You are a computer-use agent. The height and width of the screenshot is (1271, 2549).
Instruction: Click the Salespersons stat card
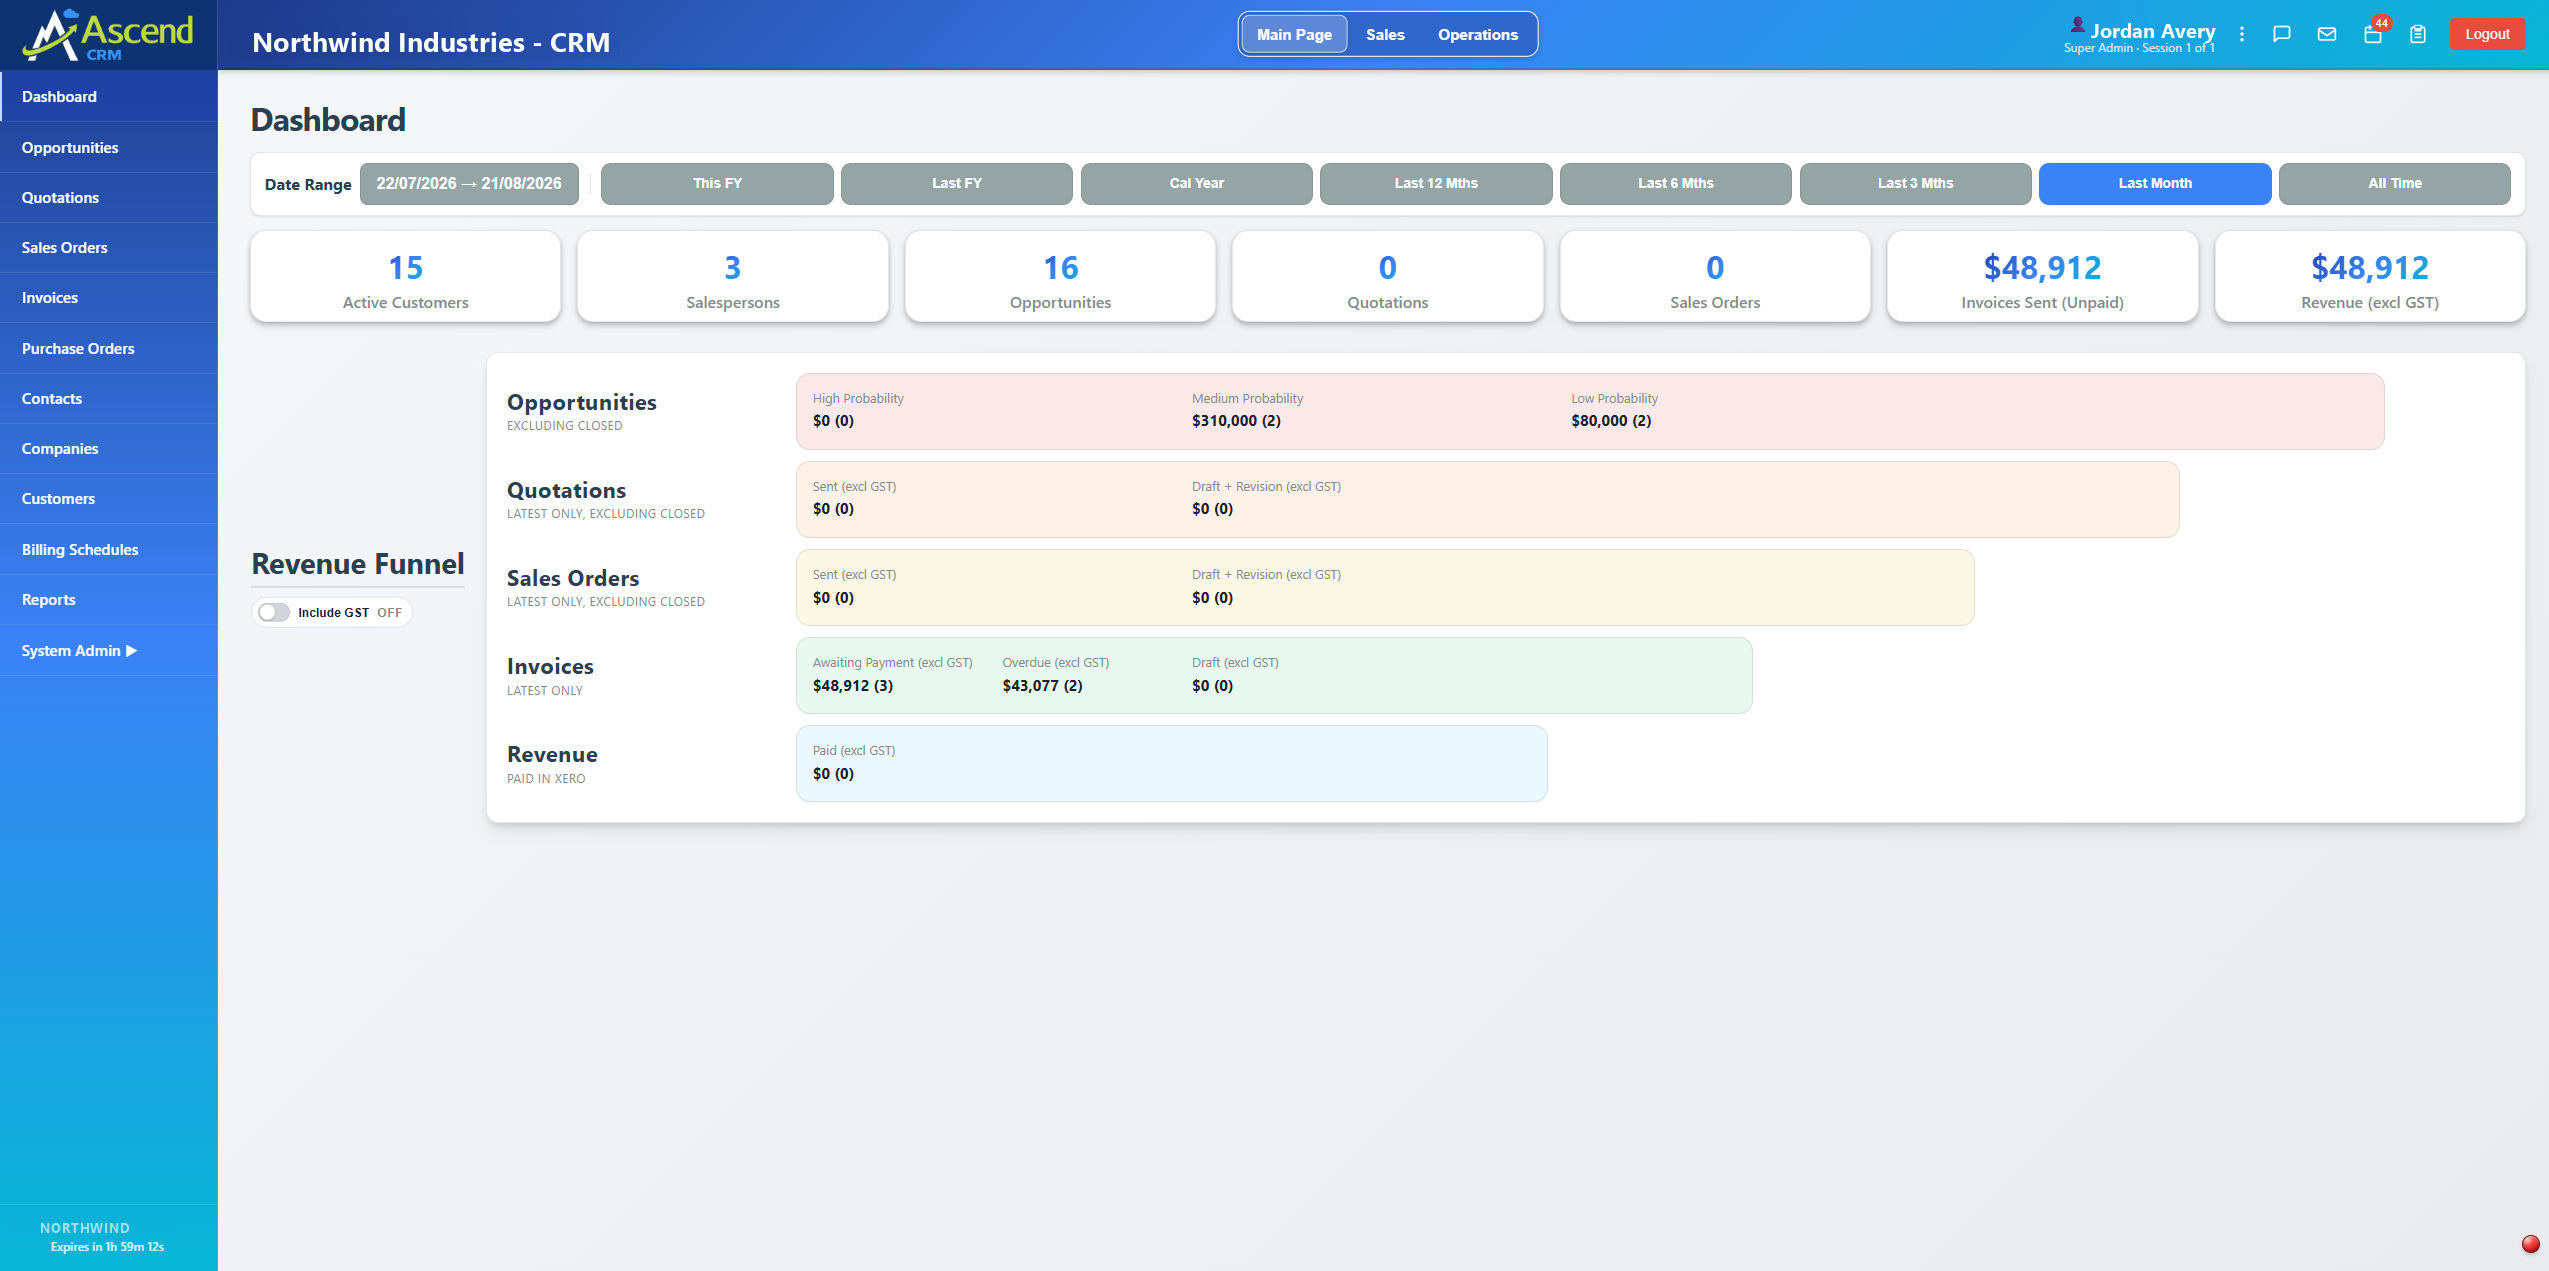click(733, 277)
